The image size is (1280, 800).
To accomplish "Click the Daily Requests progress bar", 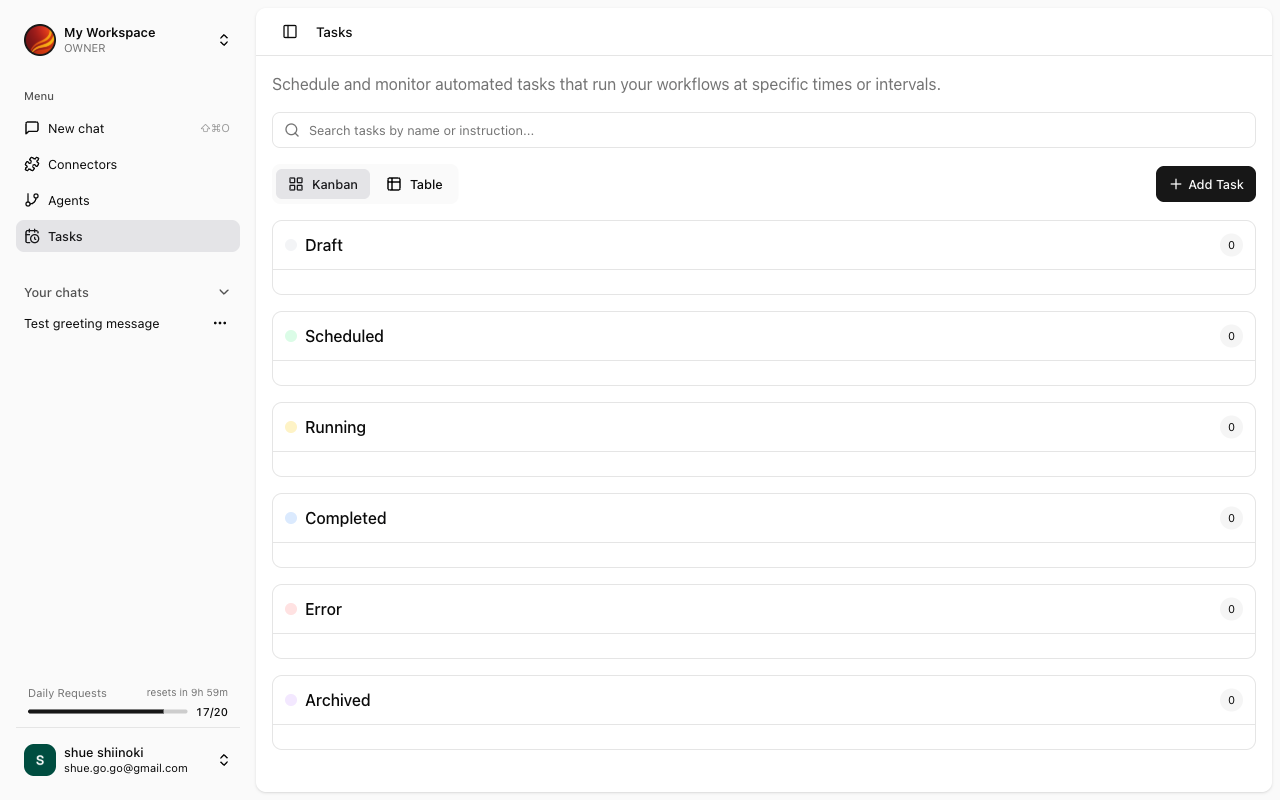I will pyautogui.click(x=107, y=711).
